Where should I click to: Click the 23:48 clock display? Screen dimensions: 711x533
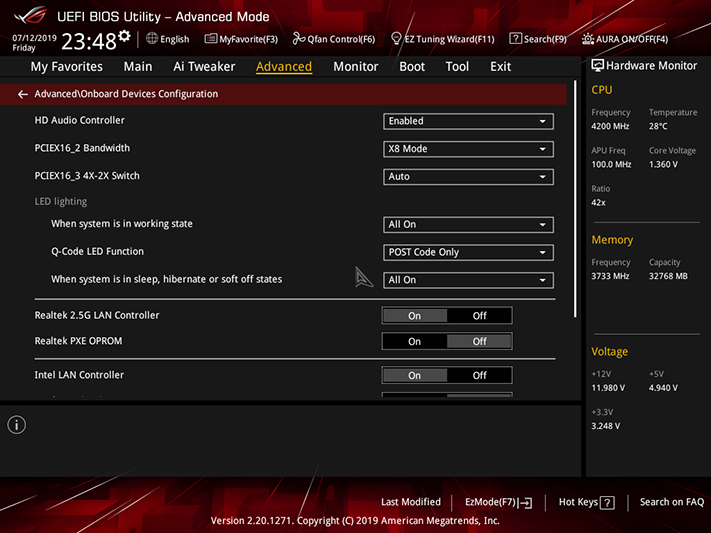click(89, 41)
